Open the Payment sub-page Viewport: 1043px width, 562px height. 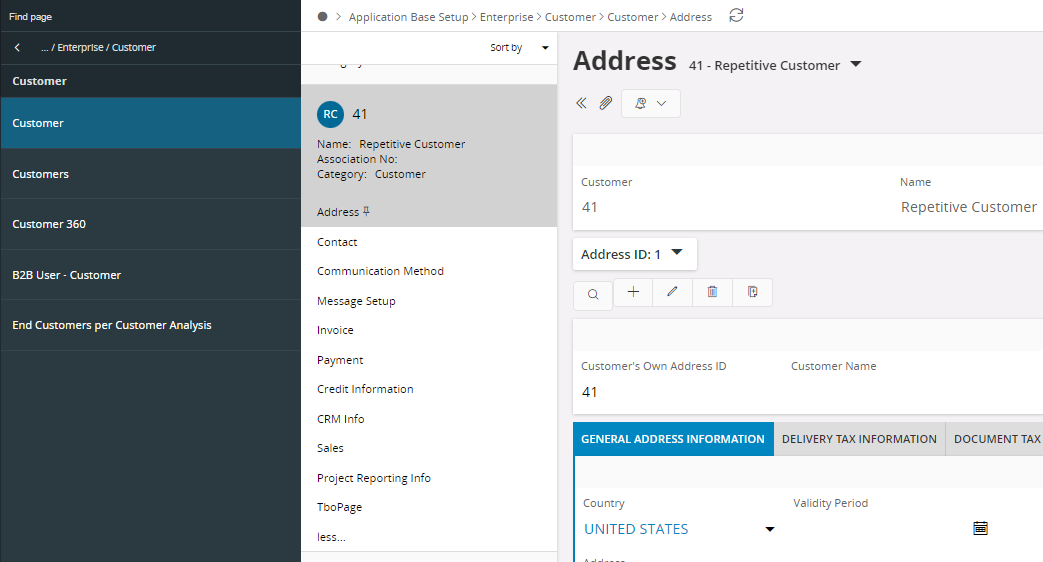[x=340, y=360]
